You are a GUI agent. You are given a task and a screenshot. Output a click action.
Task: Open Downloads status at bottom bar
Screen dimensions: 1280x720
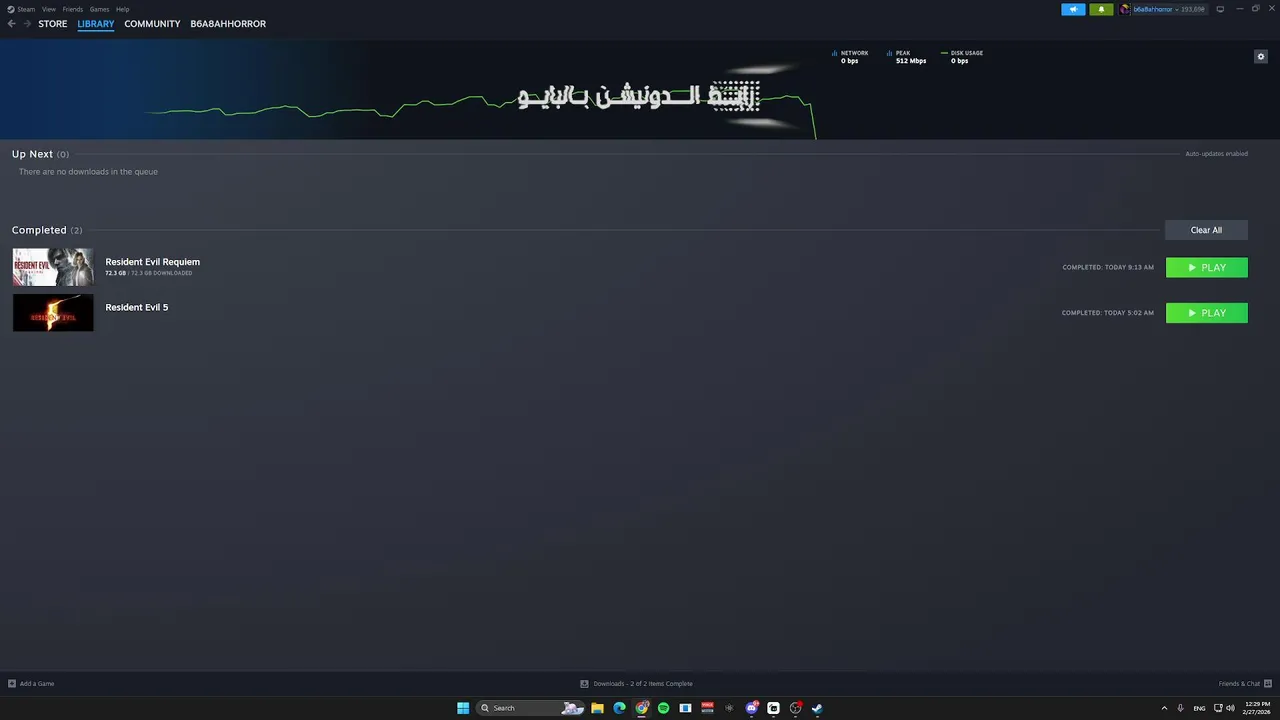click(x=636, y=684)
